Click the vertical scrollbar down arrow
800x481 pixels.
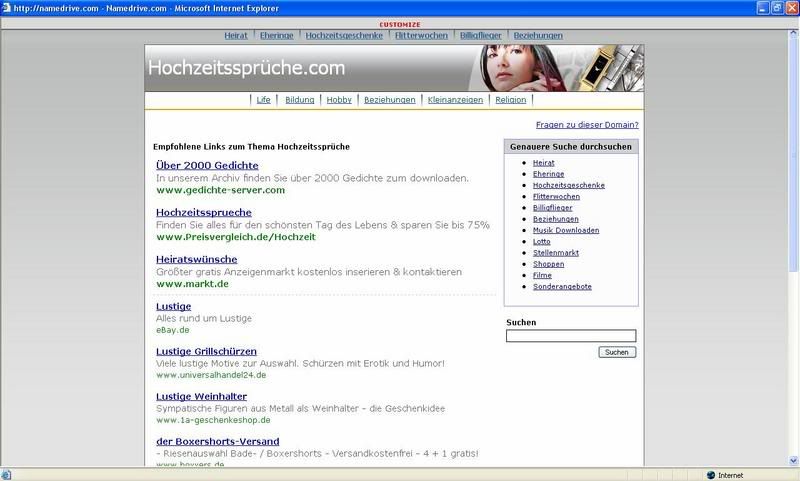[794, 461]
